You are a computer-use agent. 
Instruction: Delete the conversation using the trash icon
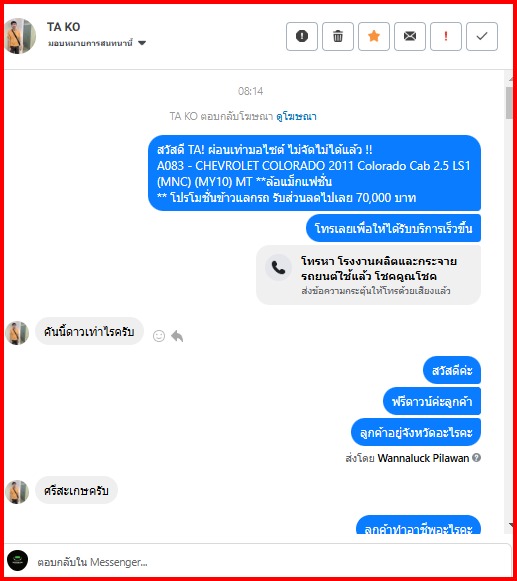pos(338,36)
